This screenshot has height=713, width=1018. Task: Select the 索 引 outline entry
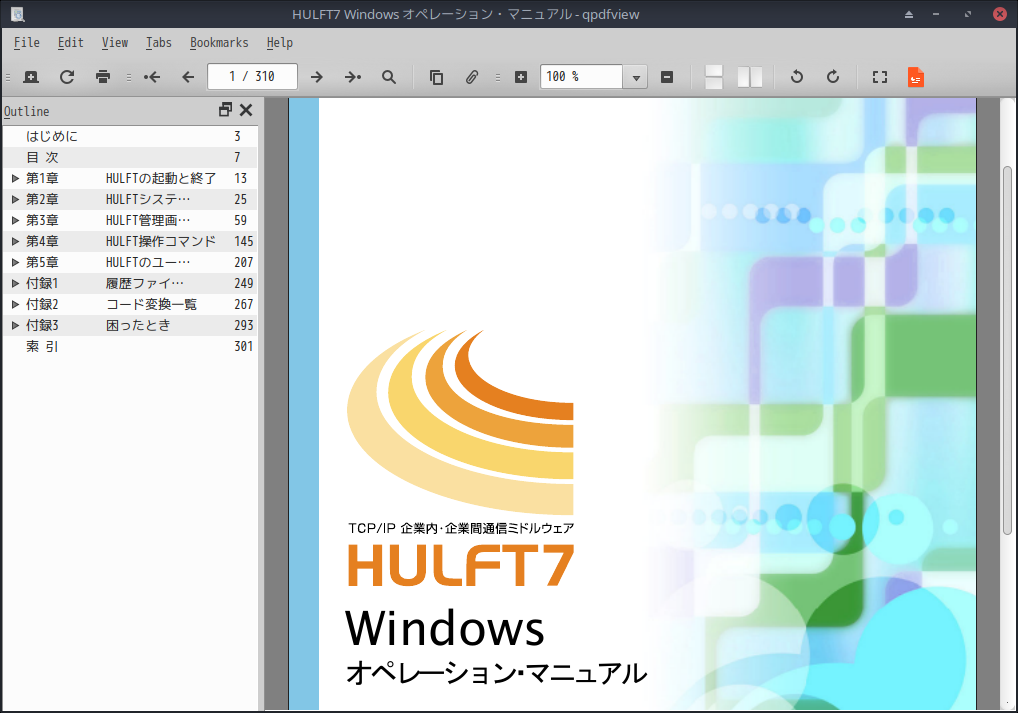42,346
